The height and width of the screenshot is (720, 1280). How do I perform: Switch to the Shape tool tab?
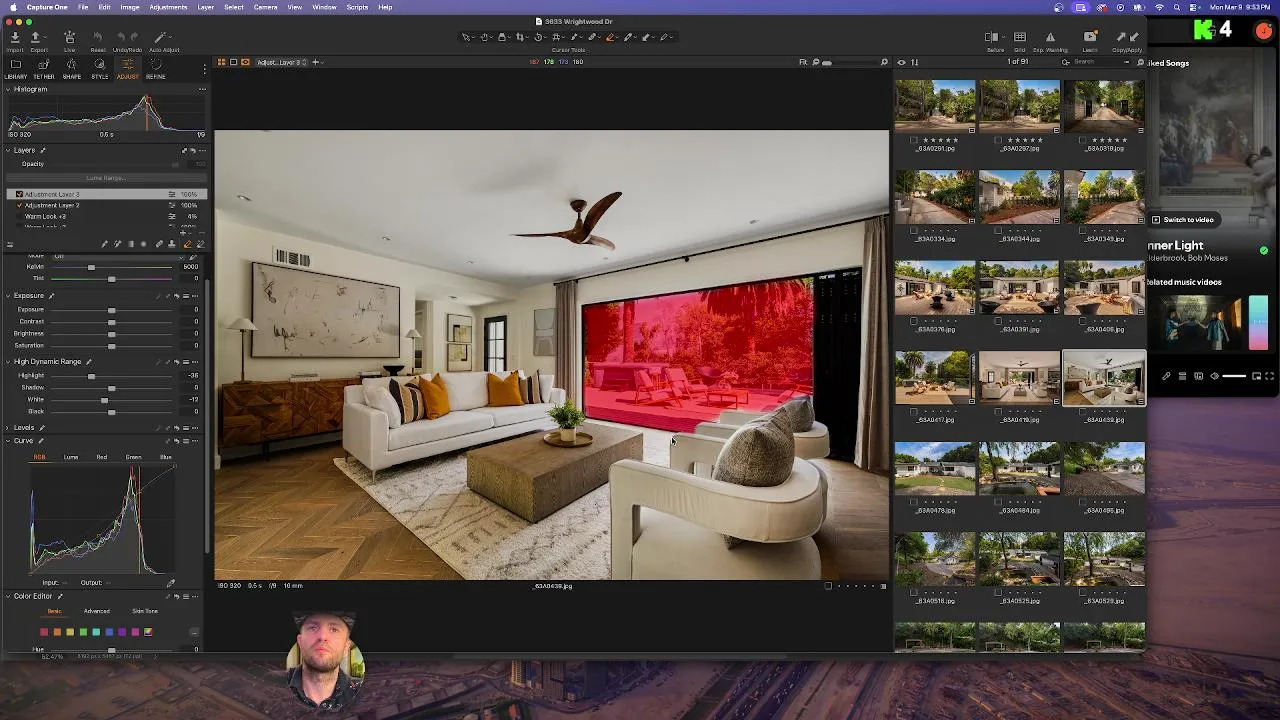click(72, 68)
